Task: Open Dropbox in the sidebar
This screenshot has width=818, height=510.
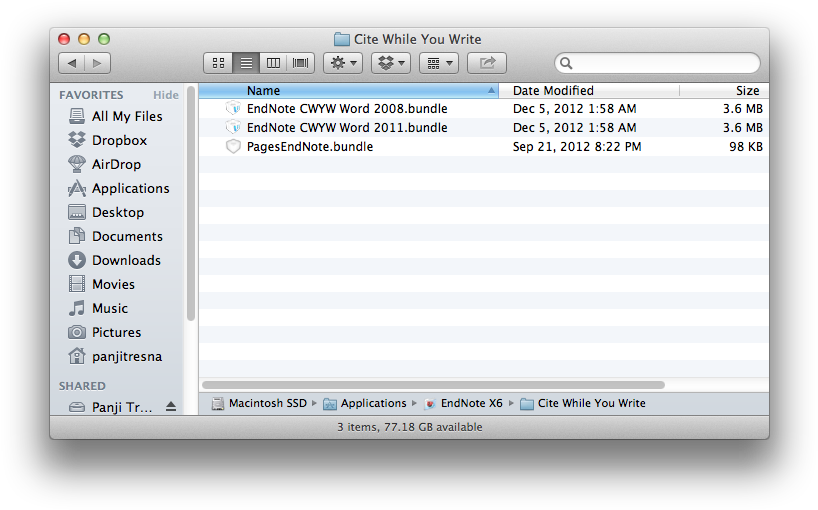Action: [117, 140]
